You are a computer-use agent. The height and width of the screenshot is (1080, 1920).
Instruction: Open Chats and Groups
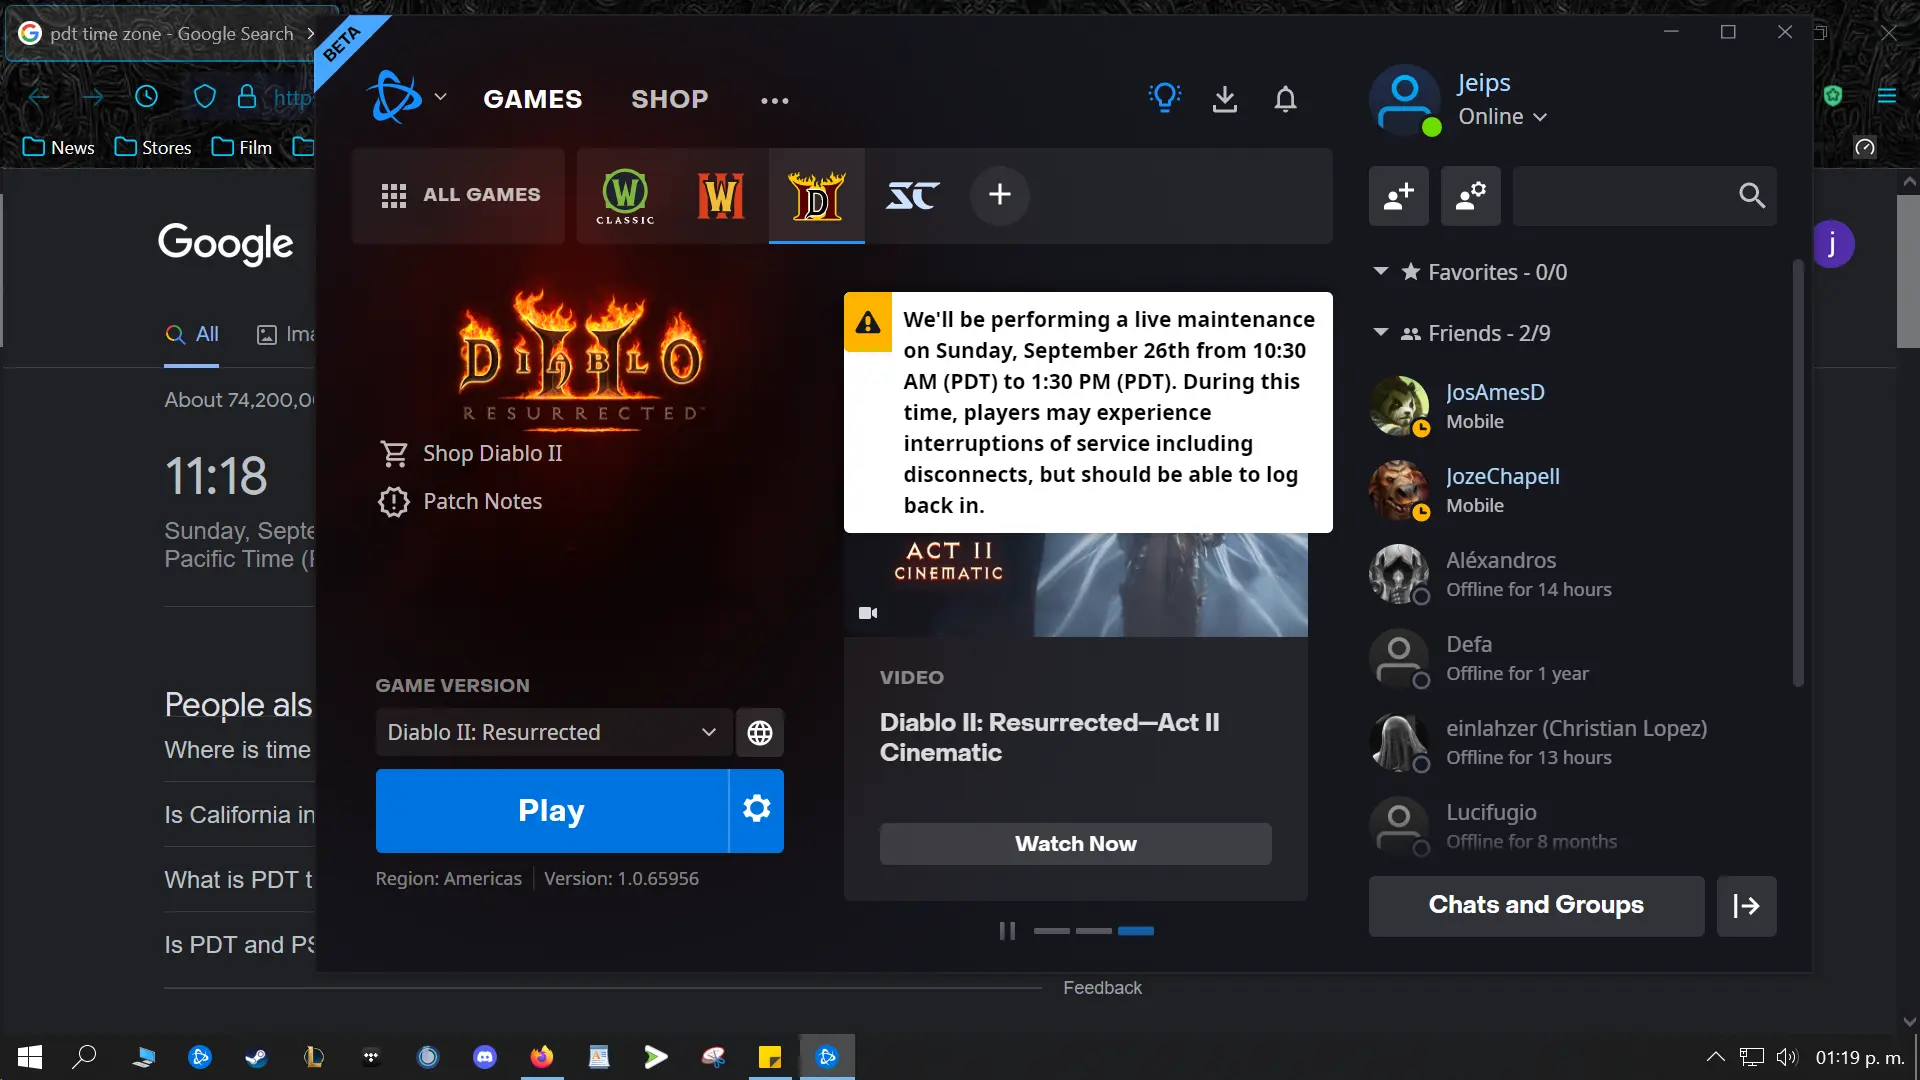point(1536,906)
